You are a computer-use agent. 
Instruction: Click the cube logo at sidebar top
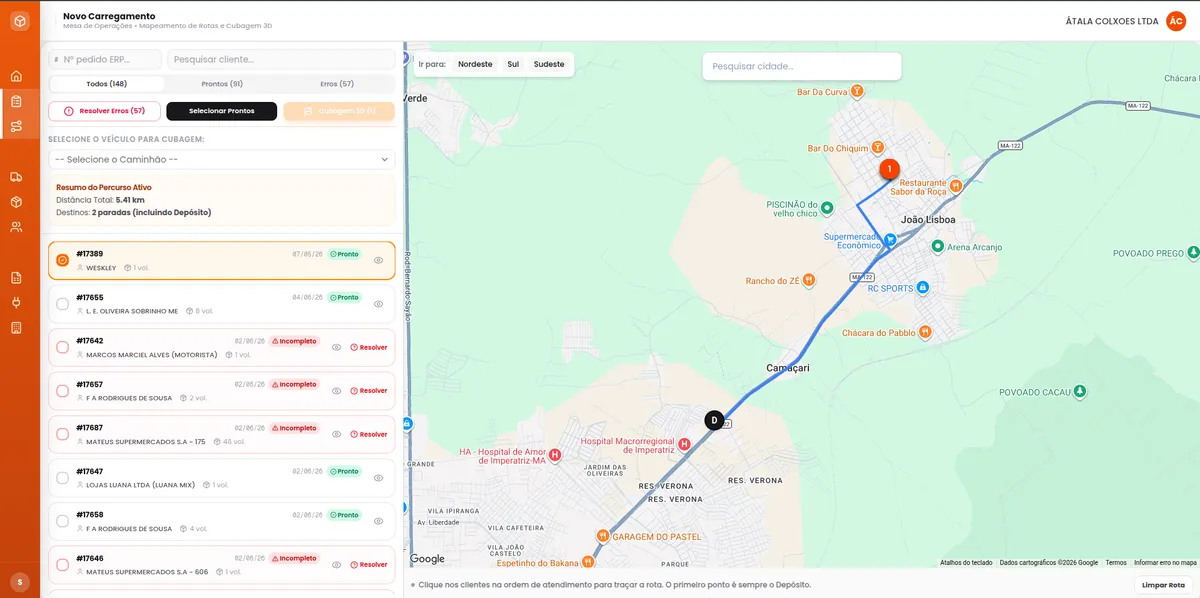point(20,21)
